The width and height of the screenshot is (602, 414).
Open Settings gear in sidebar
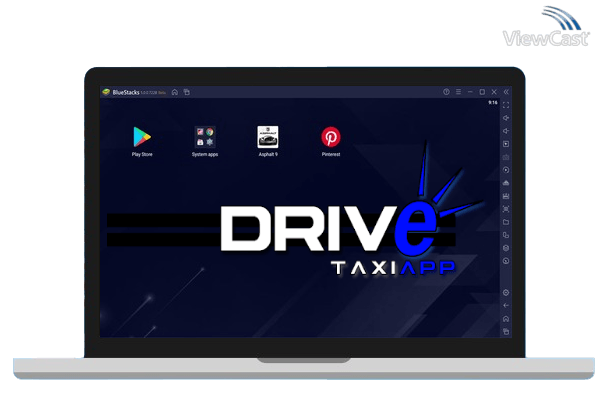(506, 293)
